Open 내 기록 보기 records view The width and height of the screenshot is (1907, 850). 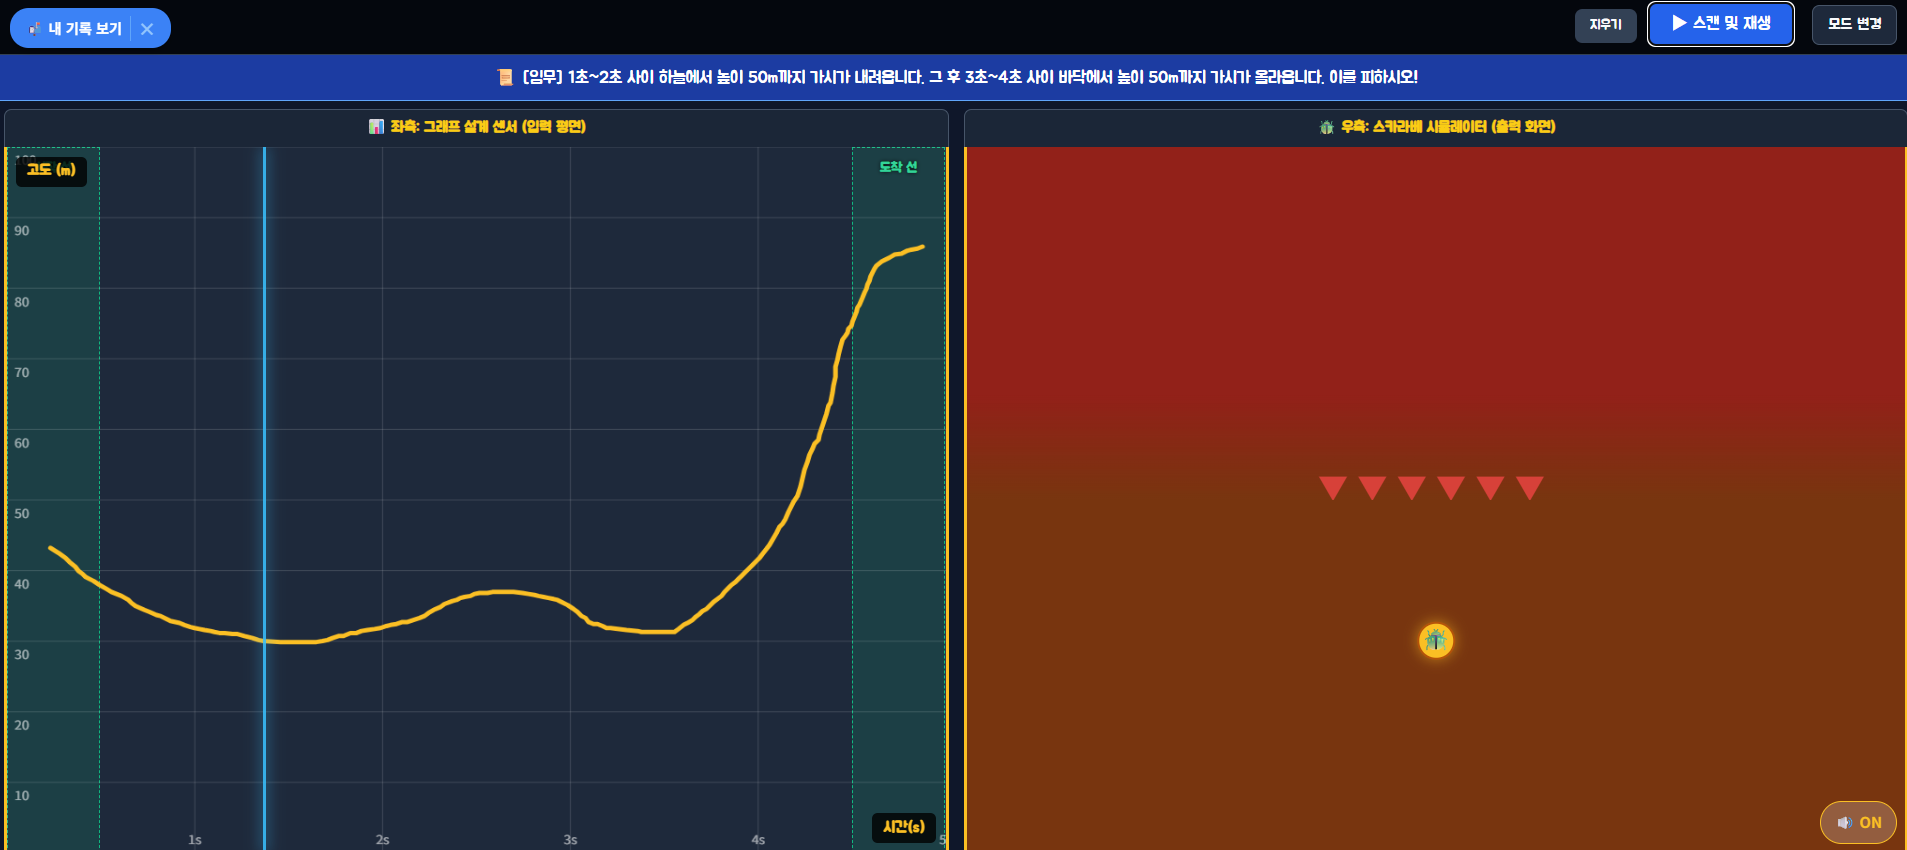pyautogui.click(x=75, y=29)
